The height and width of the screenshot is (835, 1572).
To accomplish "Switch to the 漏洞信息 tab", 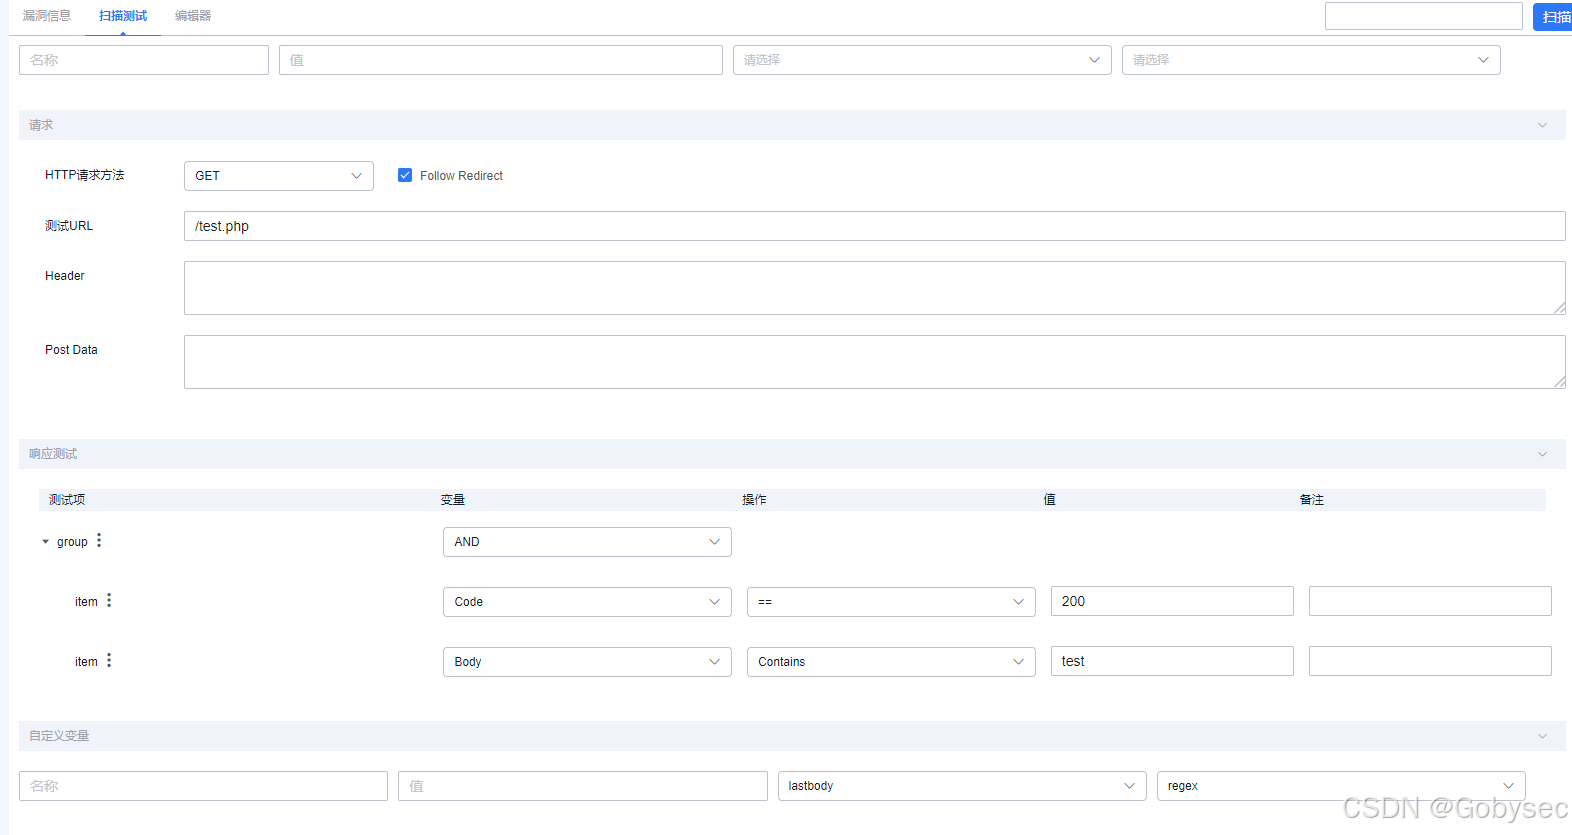I will [x=47, y=16].
